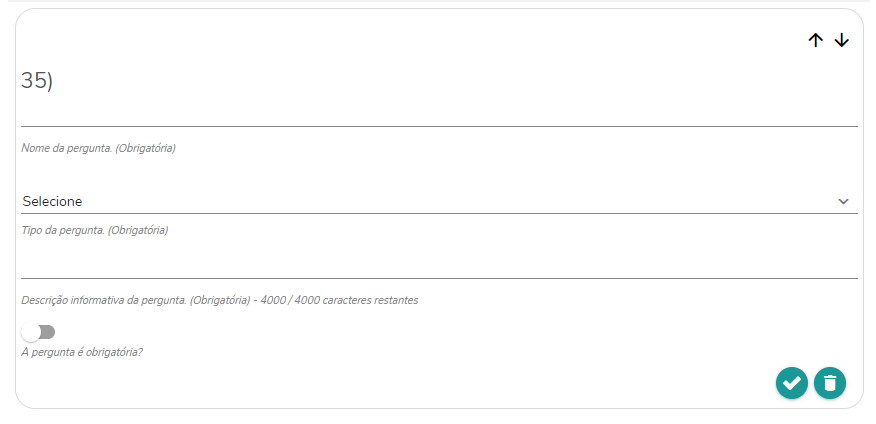876x424 pixels.
Task: Click the question number "35)"
Action: (37, 81)
